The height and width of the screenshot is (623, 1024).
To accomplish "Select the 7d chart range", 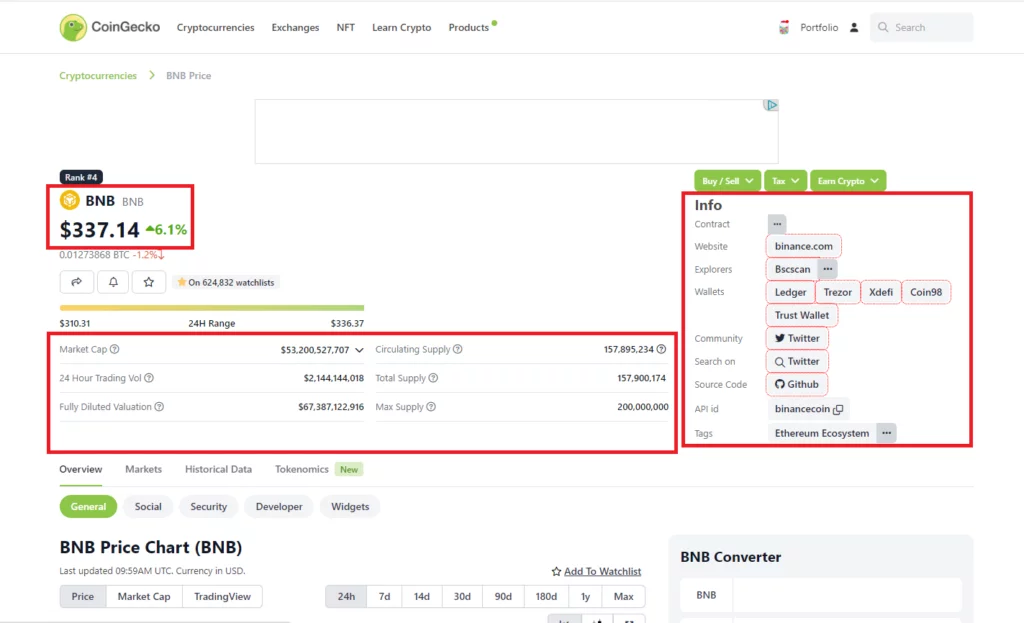I will point(384,597).
